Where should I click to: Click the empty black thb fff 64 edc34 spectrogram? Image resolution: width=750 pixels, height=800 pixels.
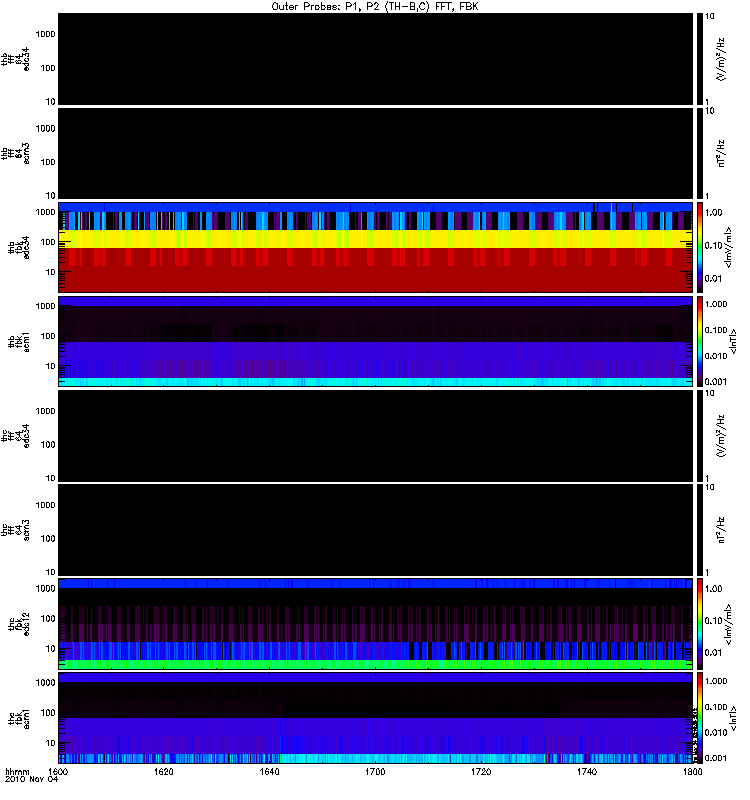375,59
